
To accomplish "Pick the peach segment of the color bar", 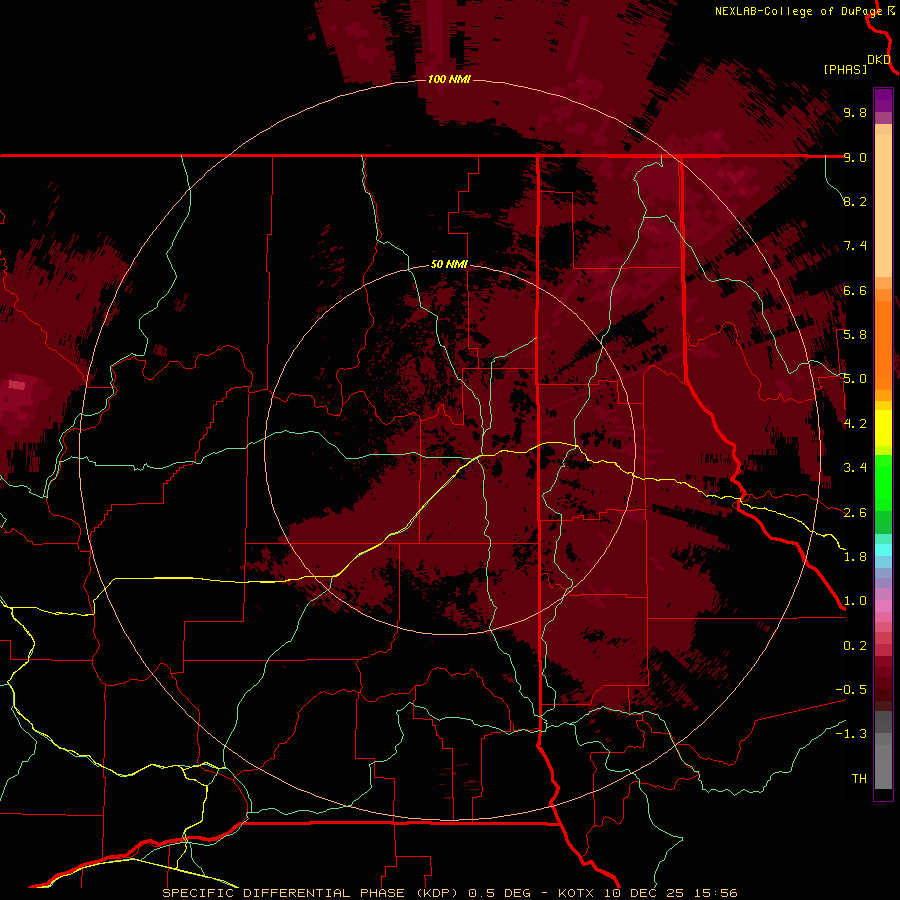I will pyautogui.click(x=883, y=207).
